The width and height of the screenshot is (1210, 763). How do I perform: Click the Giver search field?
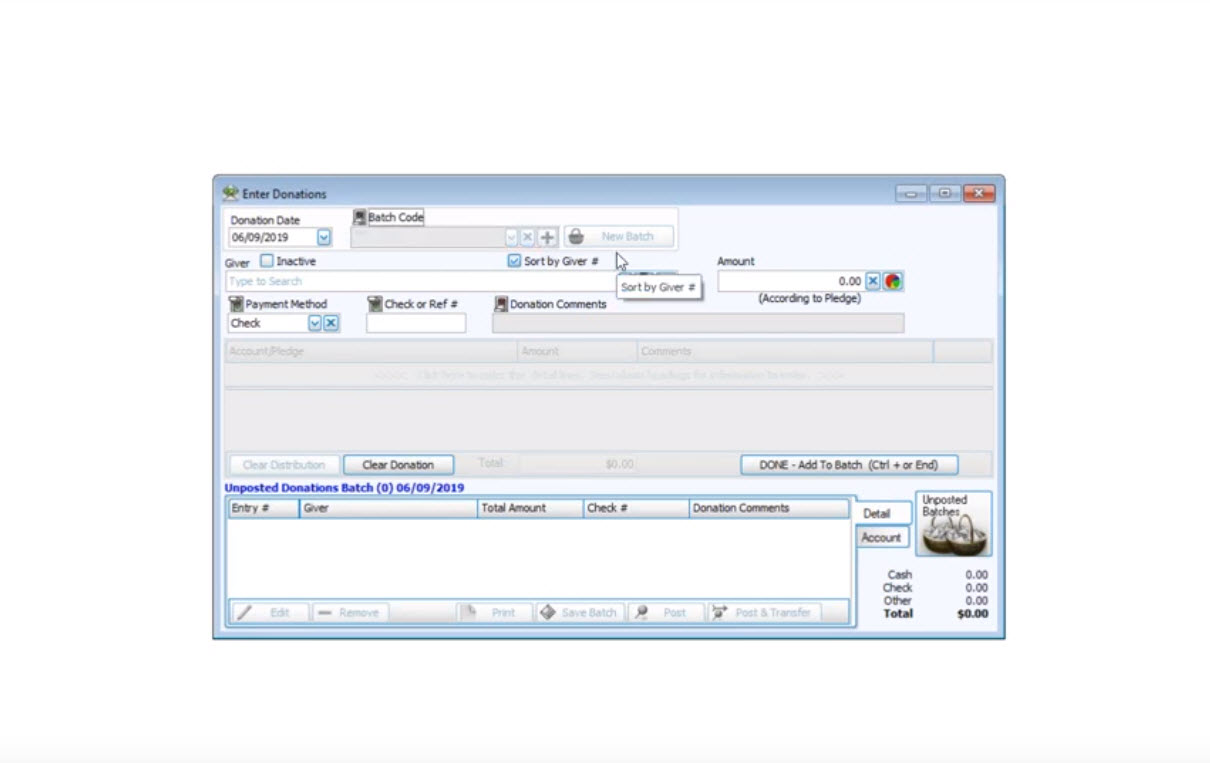coord(420,282)
